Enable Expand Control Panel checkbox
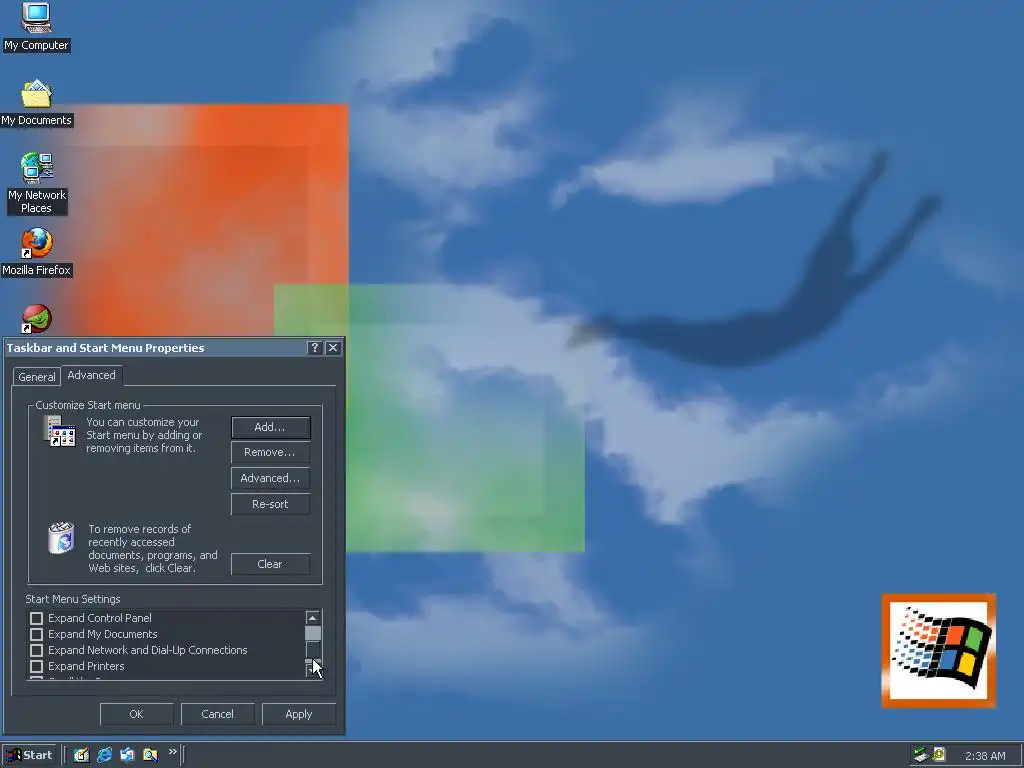This screenshot has width=1024, height=768. pyautogui.click(x=37, y=618)
